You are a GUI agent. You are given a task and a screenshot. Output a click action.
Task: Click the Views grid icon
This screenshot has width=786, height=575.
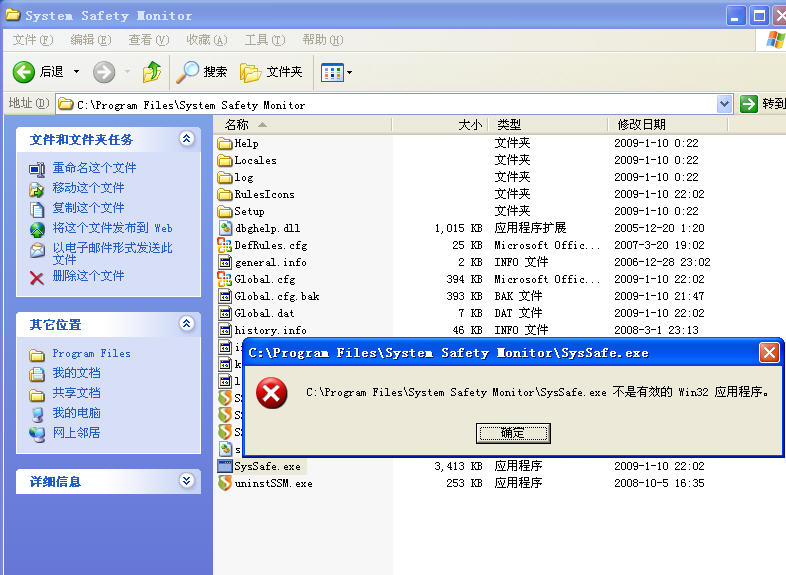(332, 72)
